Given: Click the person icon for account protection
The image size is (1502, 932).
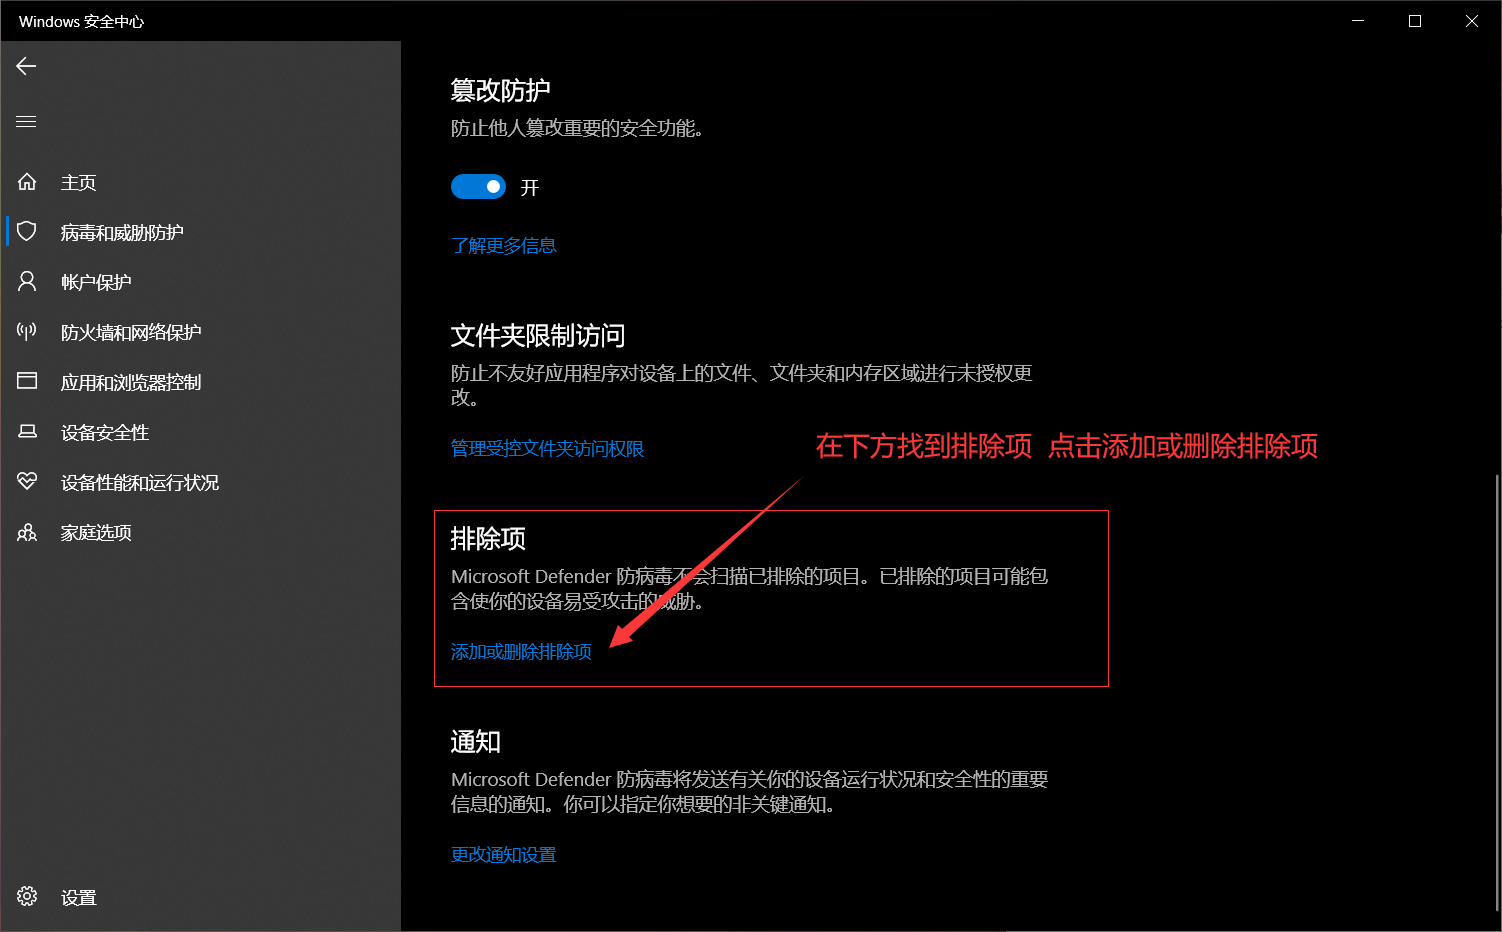Looking at the screenshot, I should [x=27, y=282].
